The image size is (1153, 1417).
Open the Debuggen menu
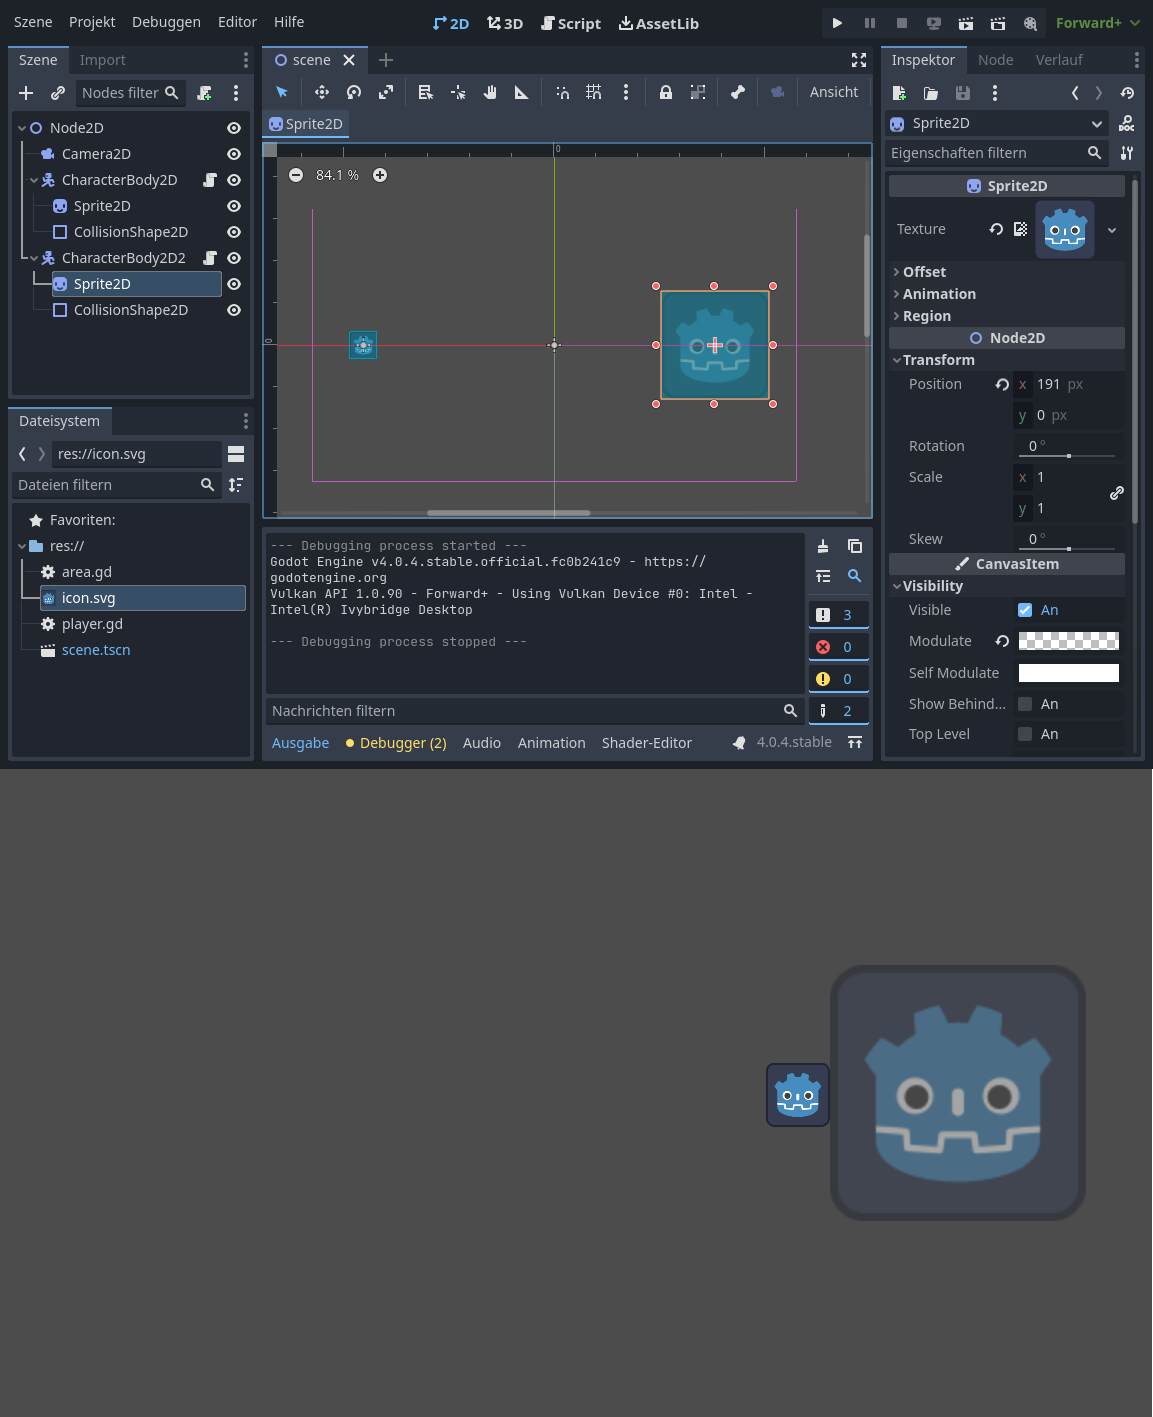[166, 22]
